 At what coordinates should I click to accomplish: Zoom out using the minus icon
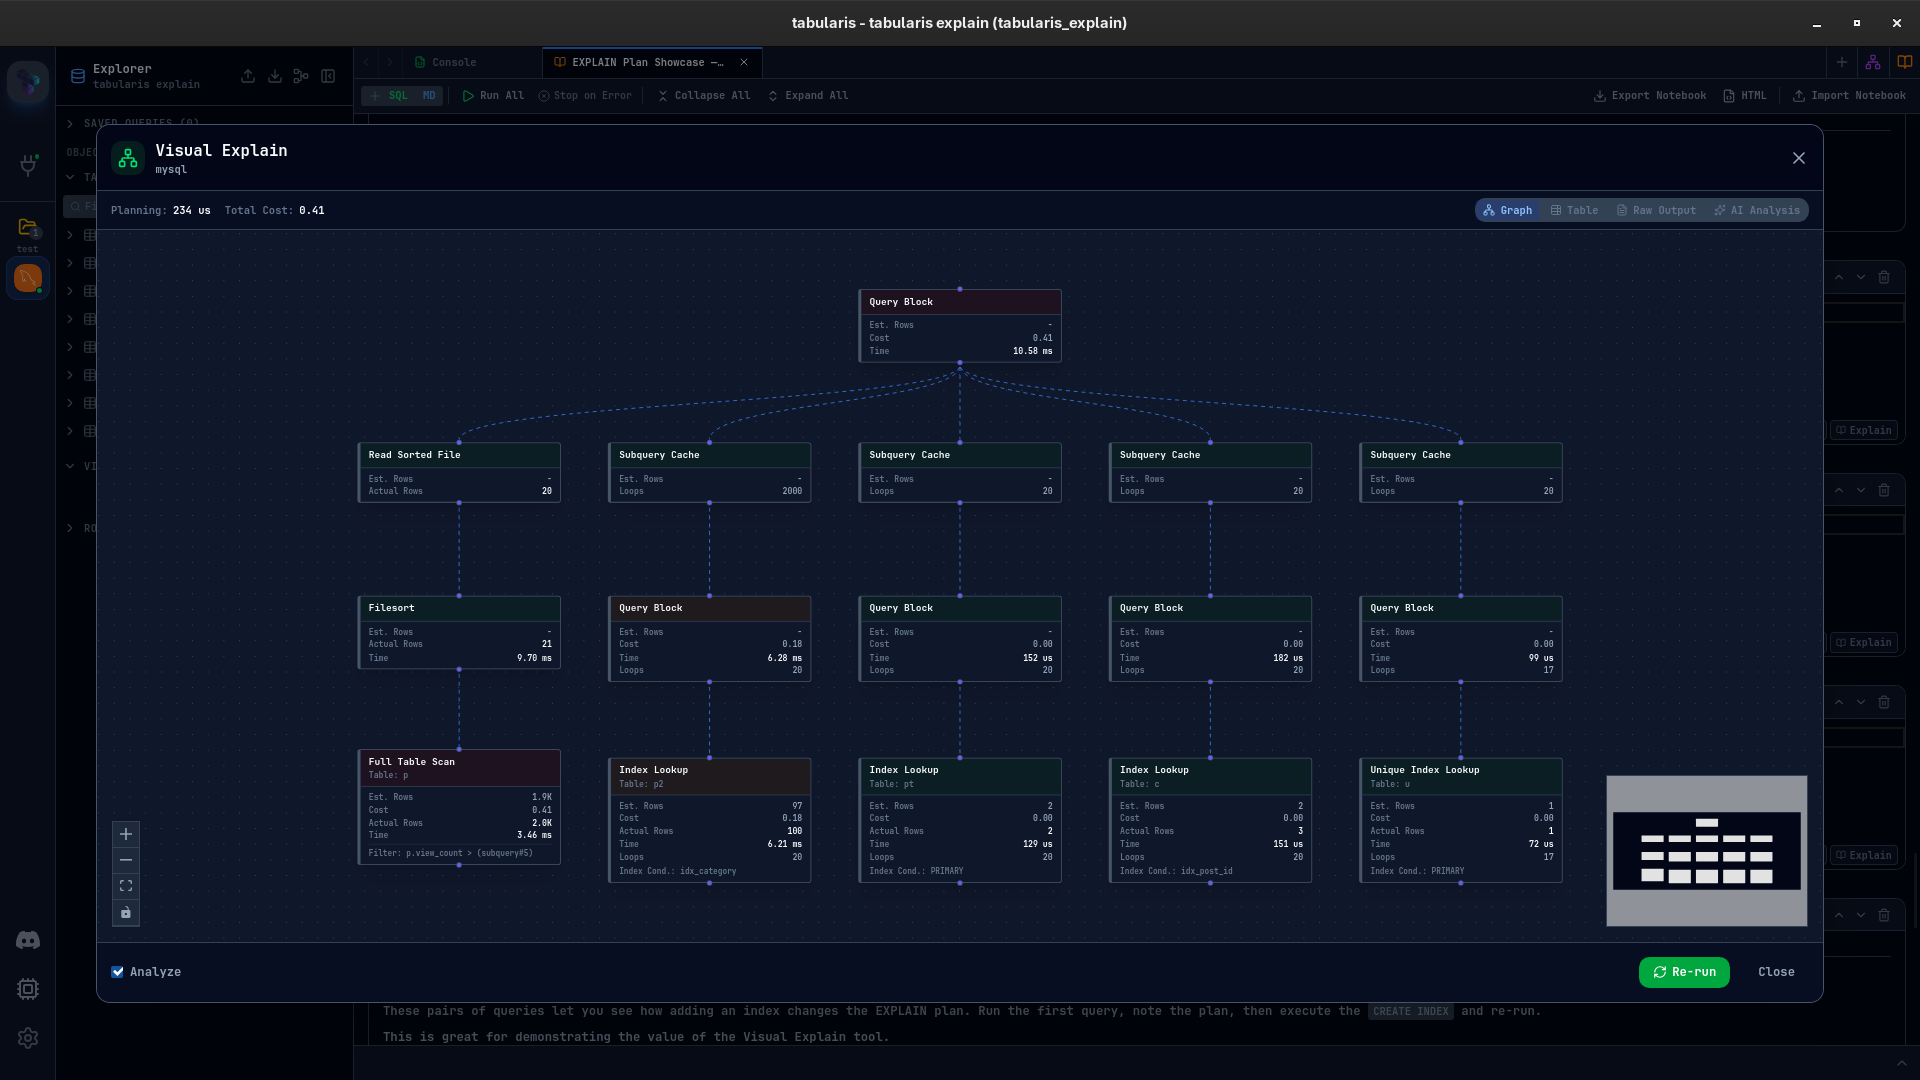tap(126, 860)
